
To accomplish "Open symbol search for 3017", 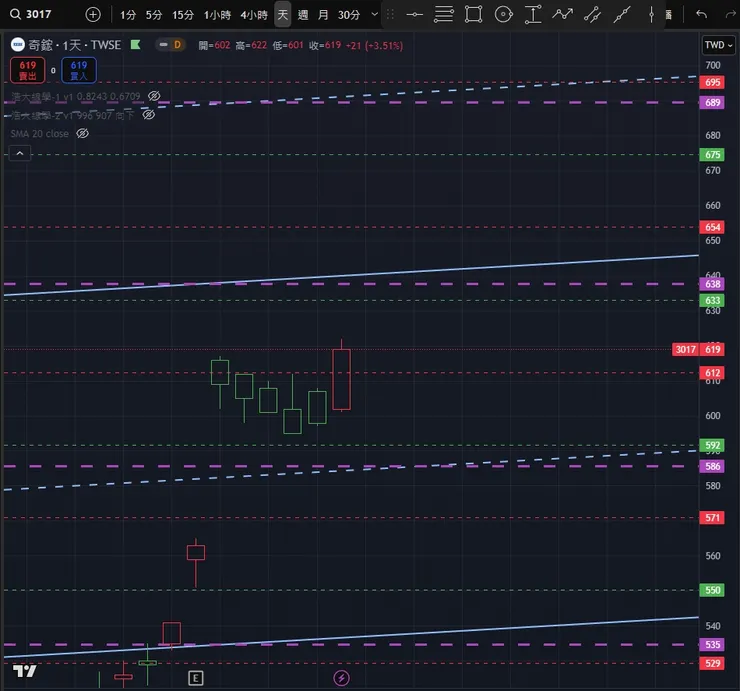I will coord(31,14).
